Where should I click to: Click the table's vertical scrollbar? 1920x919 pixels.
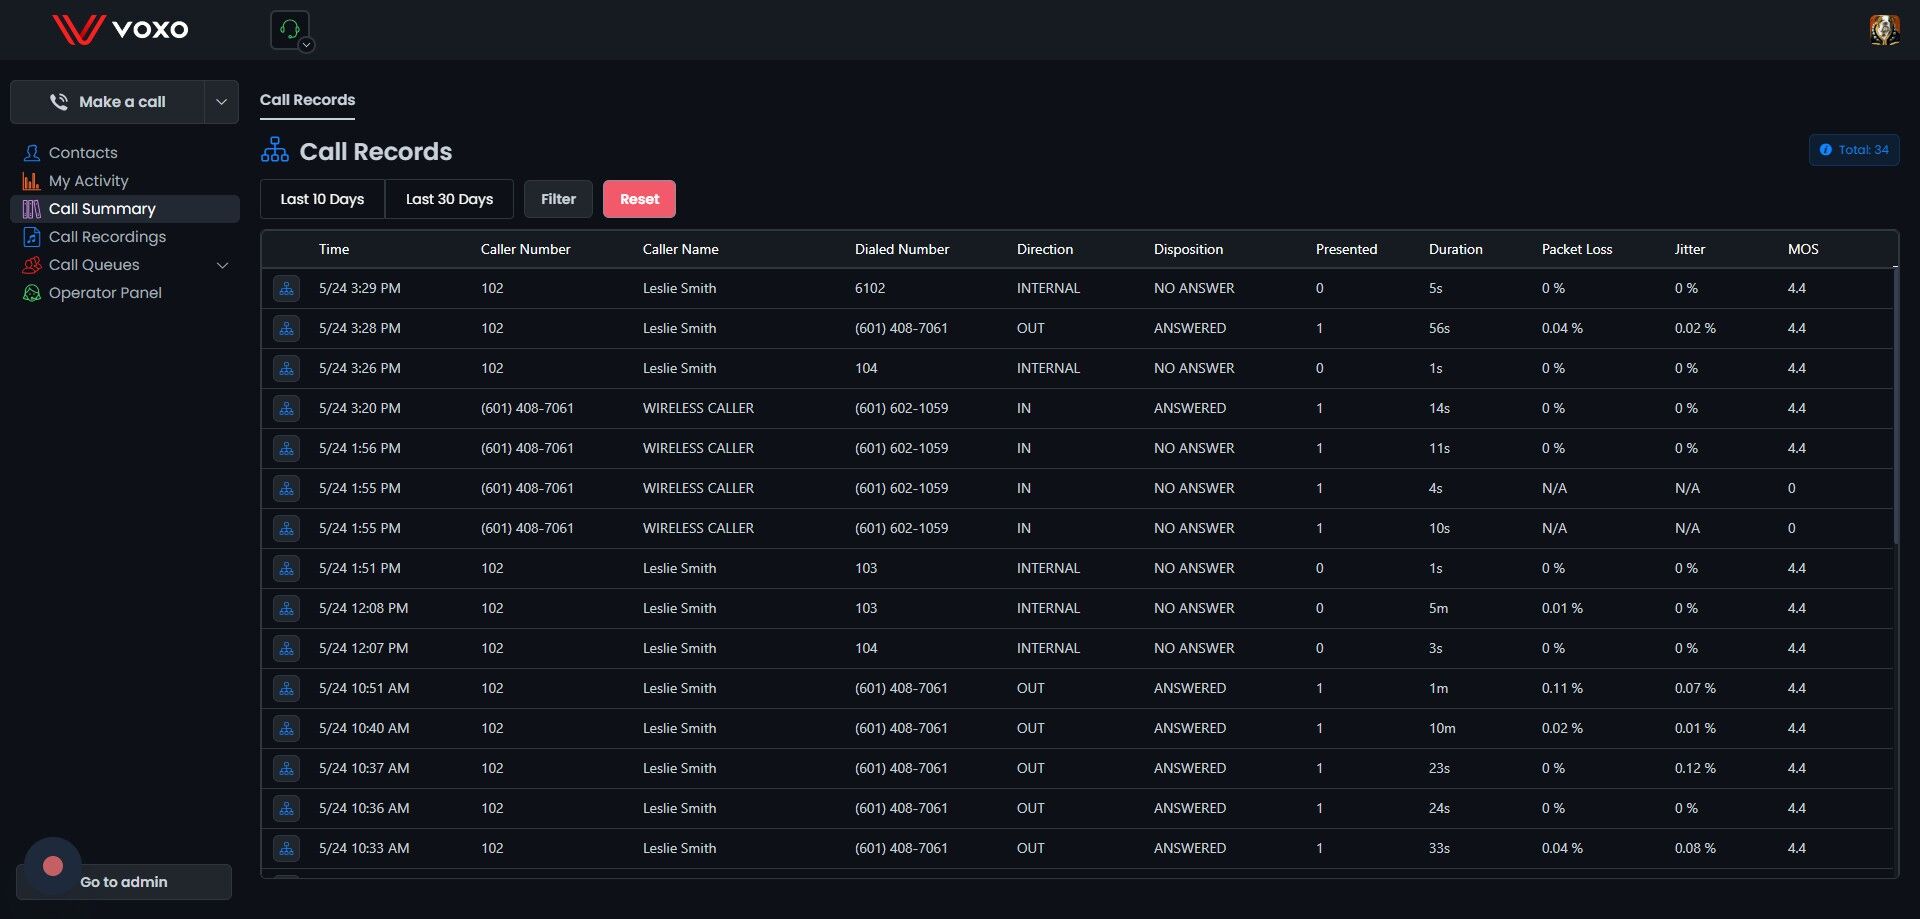[1895, 406]
